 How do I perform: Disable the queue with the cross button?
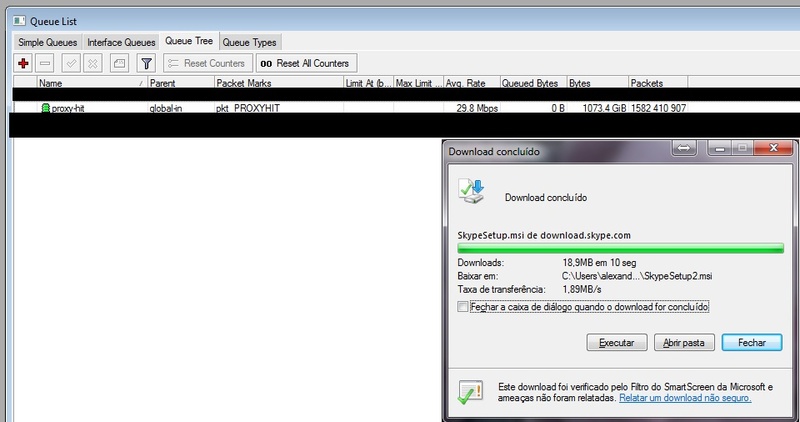click(x=92, y=63)
